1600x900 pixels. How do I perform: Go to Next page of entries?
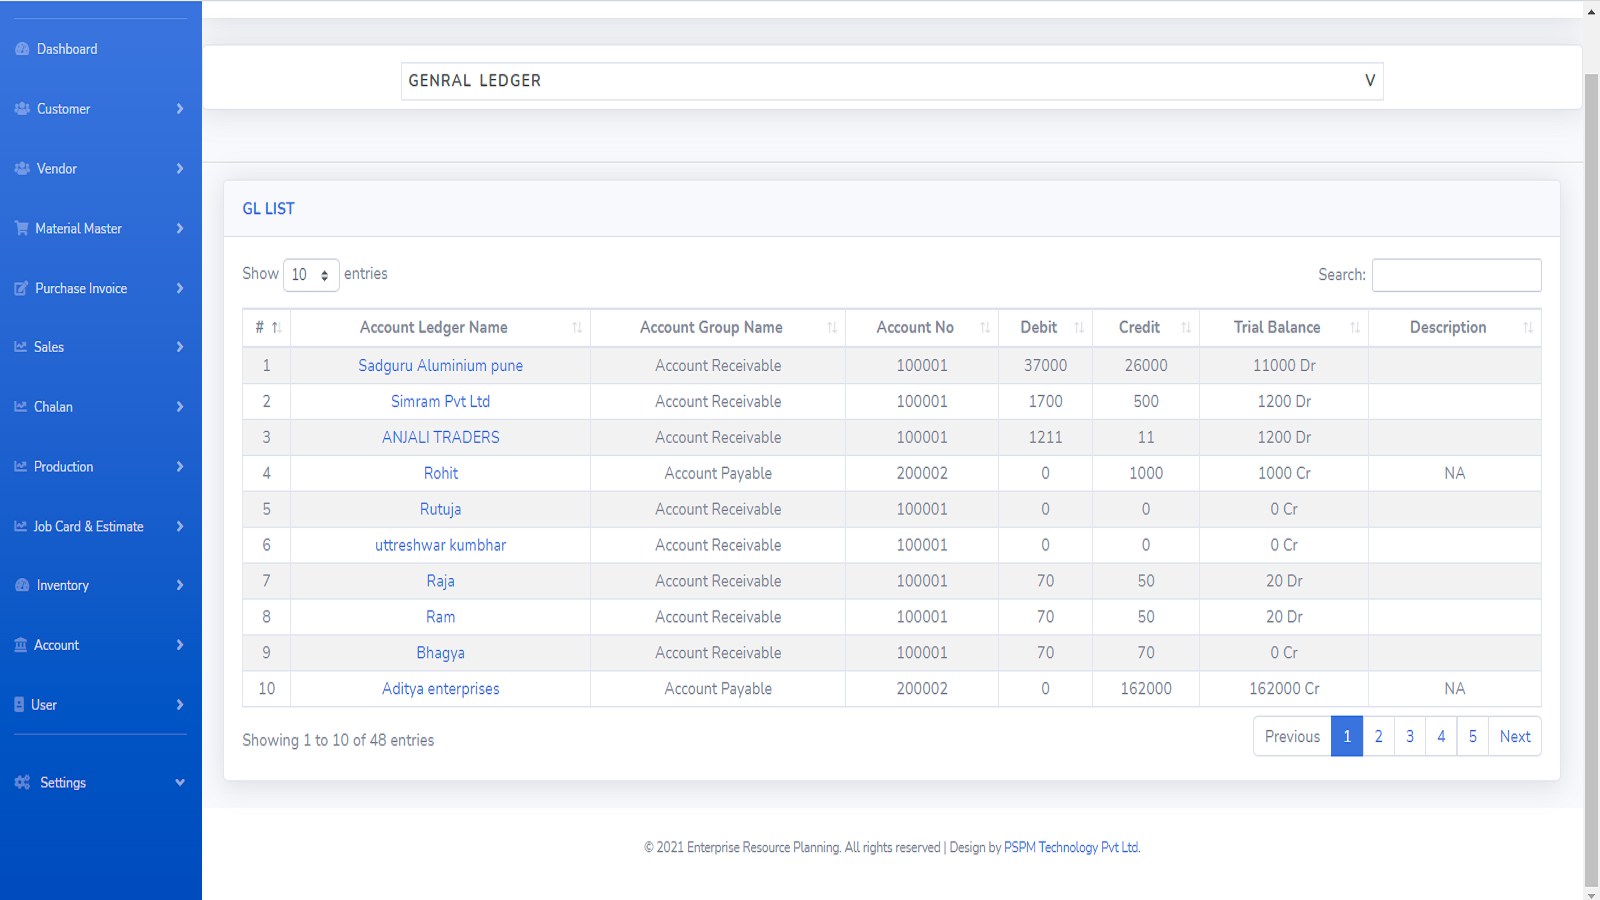click(x=1514, y=737)
